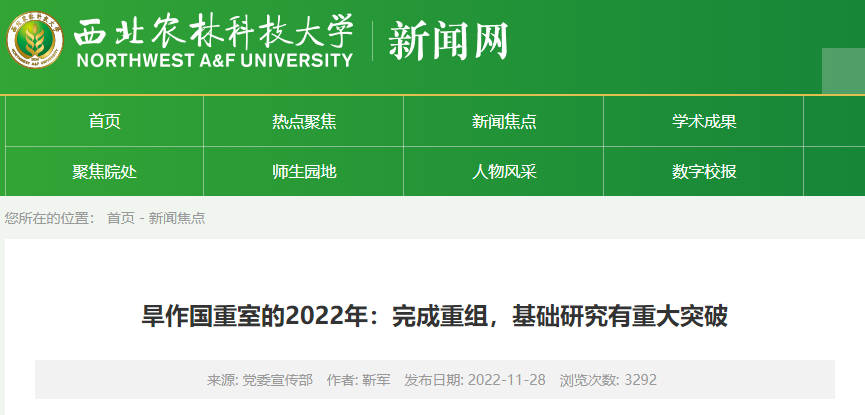Click the 新闻网 site title
865x415 pixels.
pos(448,41)
